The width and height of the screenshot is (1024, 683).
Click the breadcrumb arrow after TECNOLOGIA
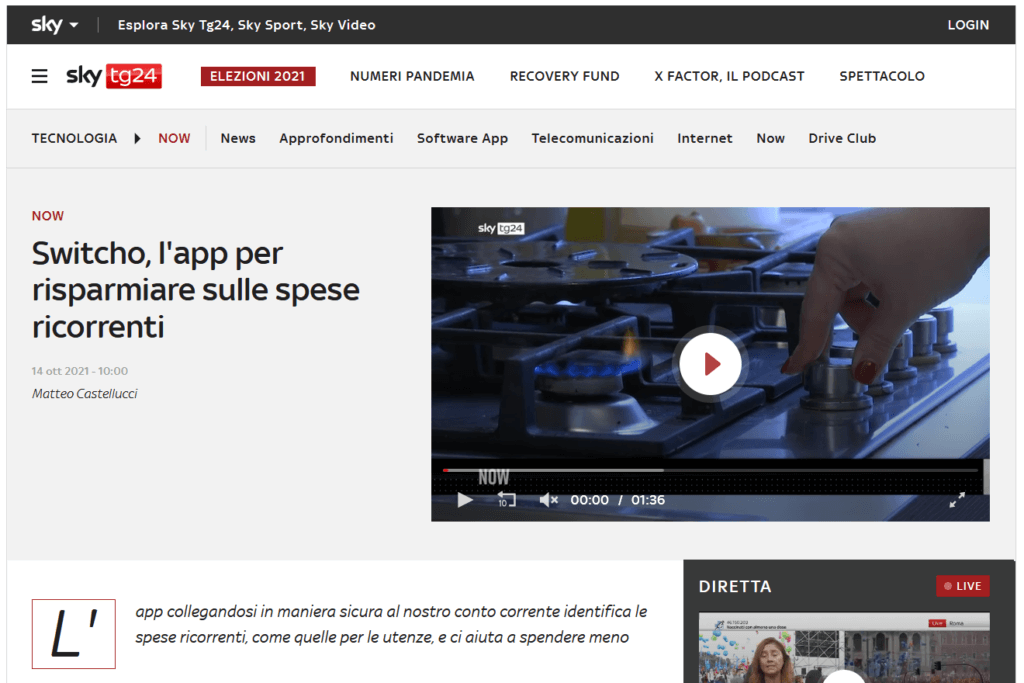coord(137,138)
